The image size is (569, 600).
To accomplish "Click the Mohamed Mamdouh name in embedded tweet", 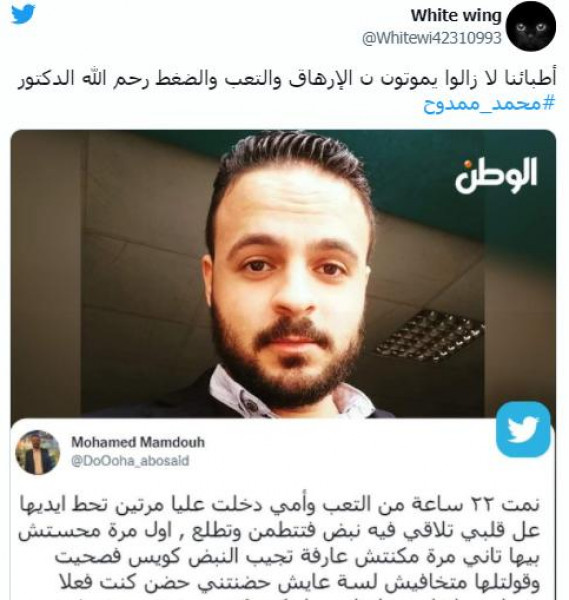I will point(138,442).
